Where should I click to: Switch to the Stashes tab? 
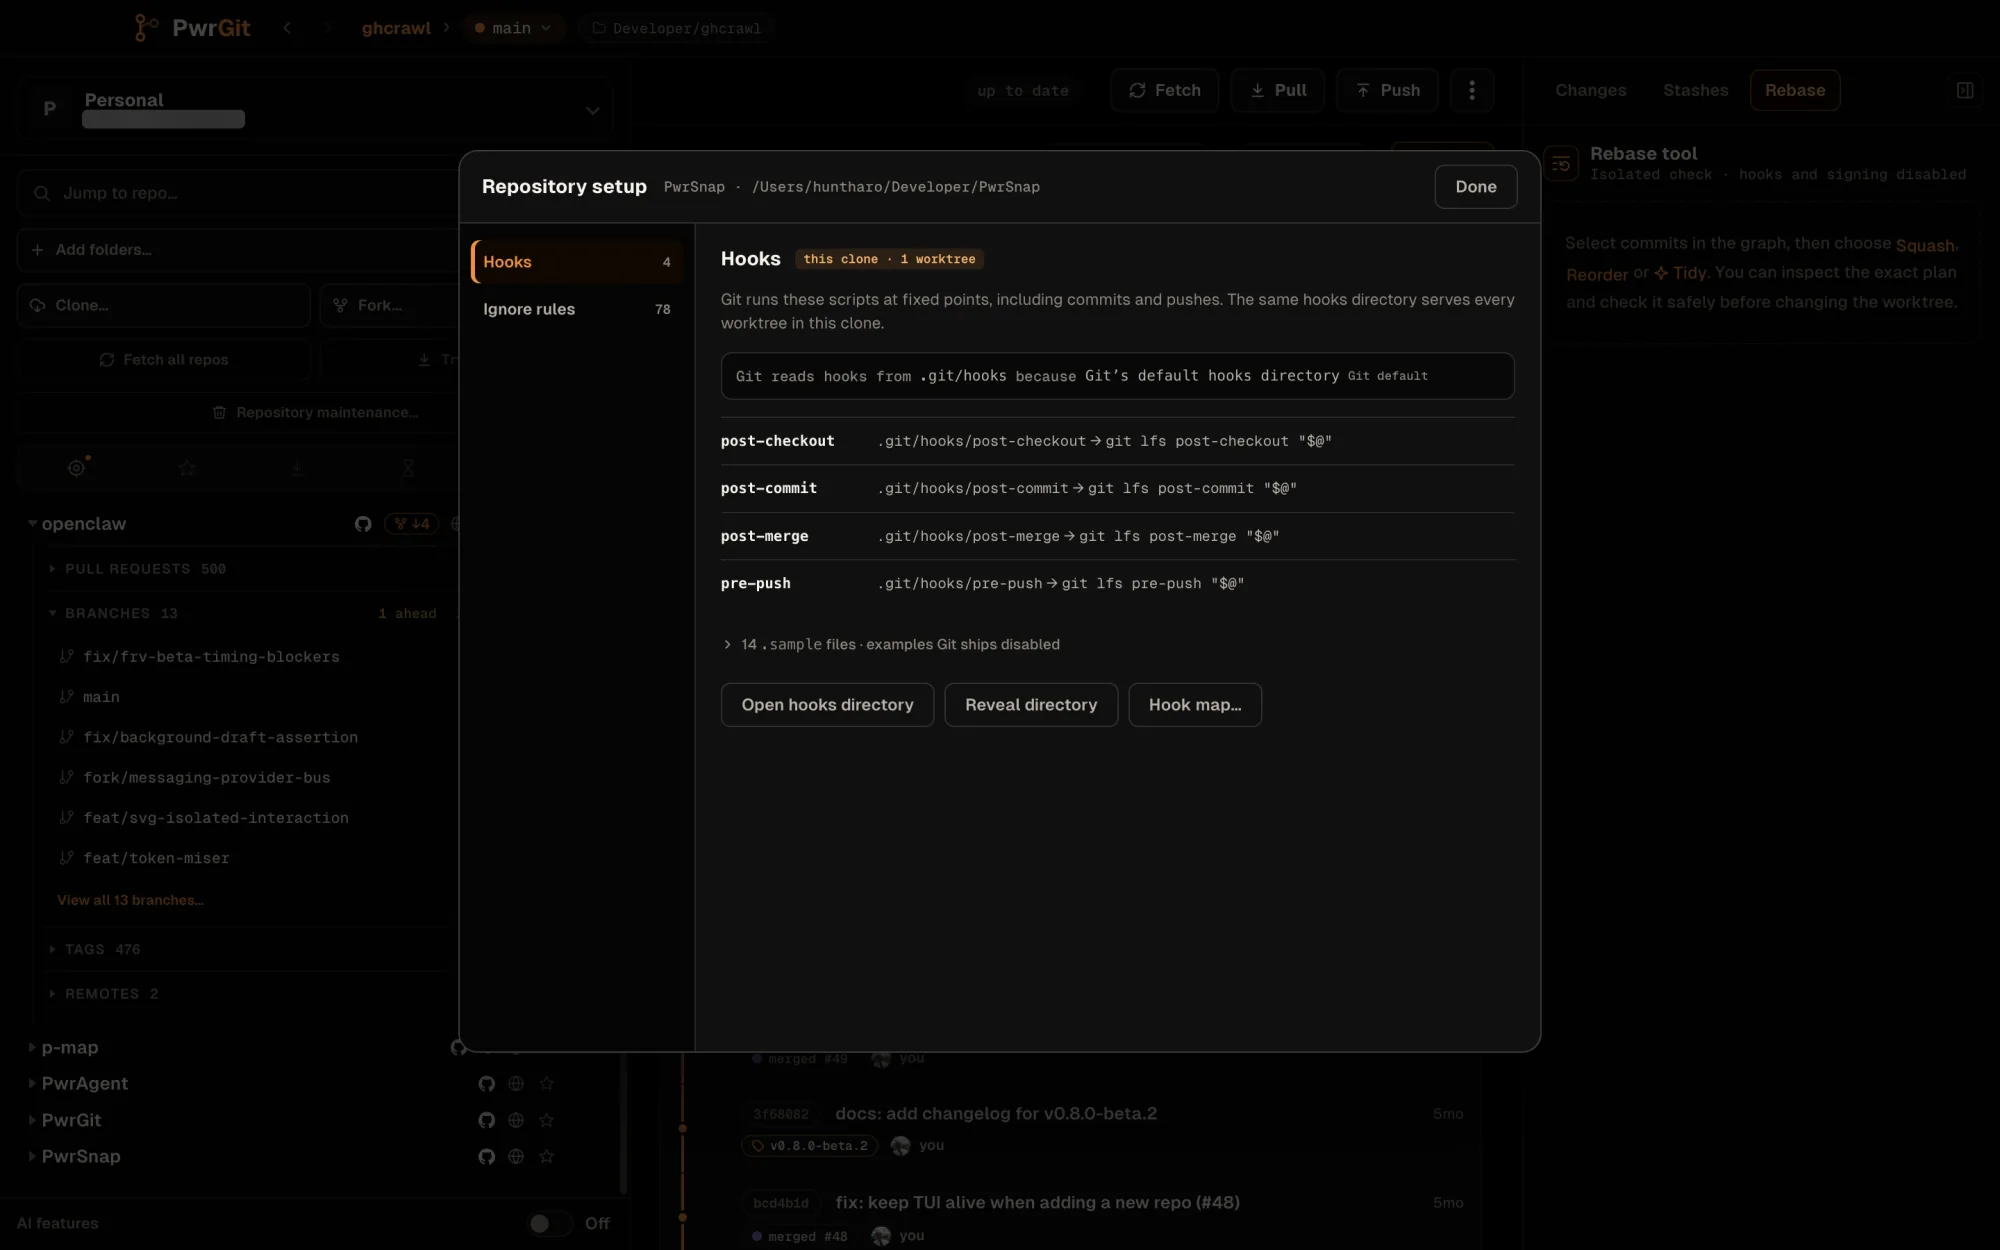point(1695,90)
